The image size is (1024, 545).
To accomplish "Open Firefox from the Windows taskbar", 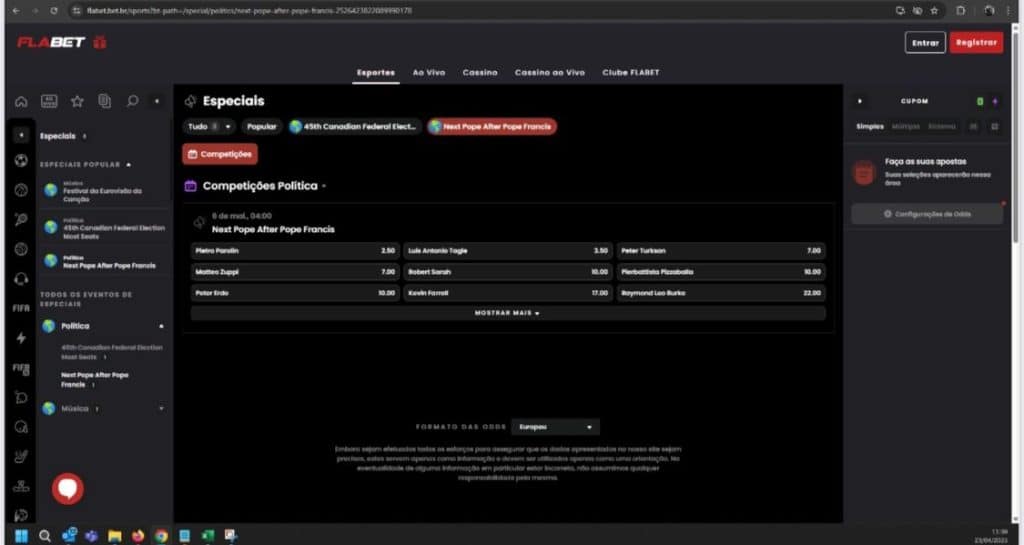I will tap(137, 535).
